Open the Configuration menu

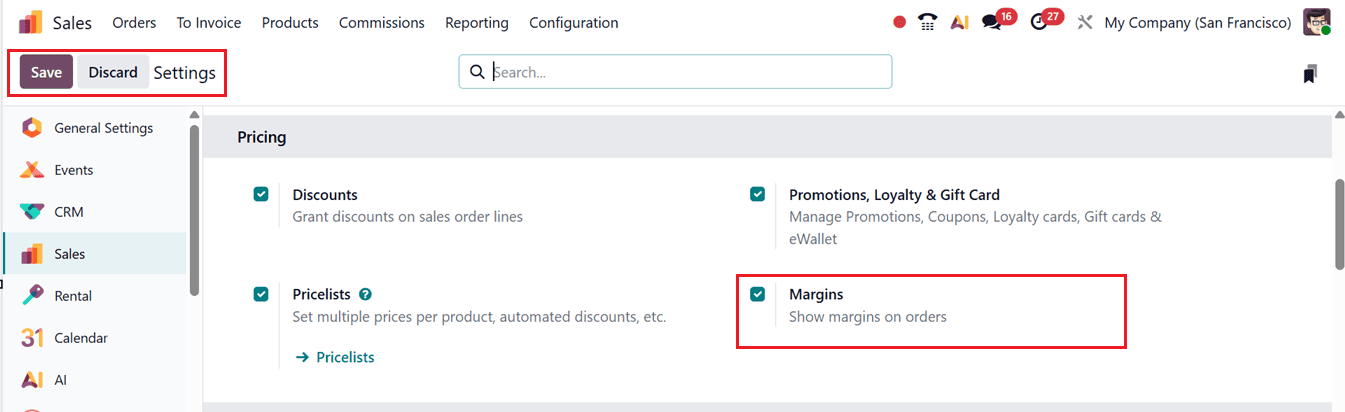(573, 22)
